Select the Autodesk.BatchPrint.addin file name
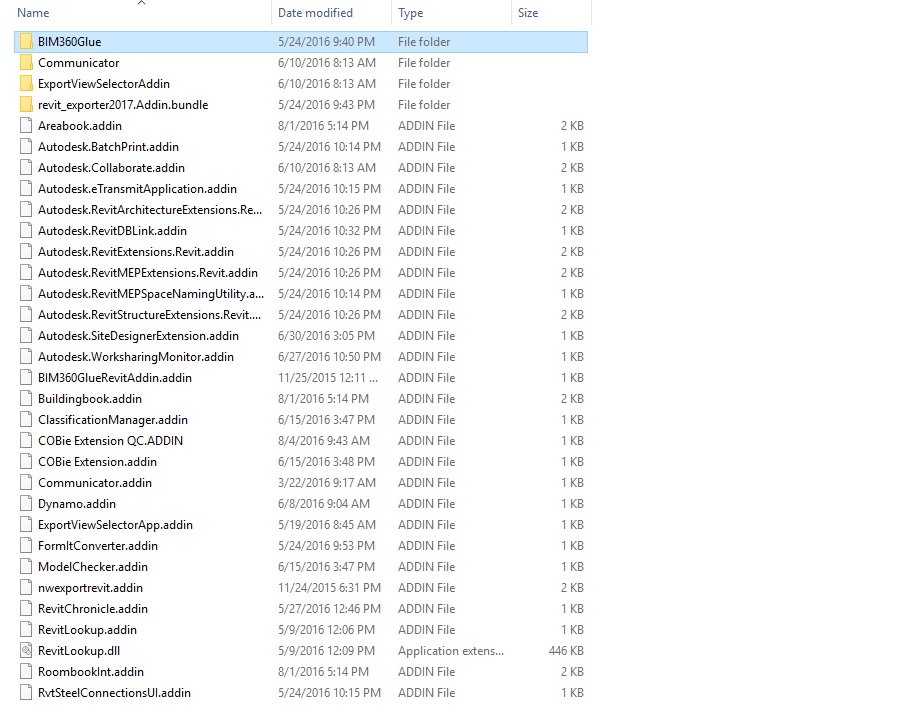Screen dimensions: 918x717 point(108,147)
